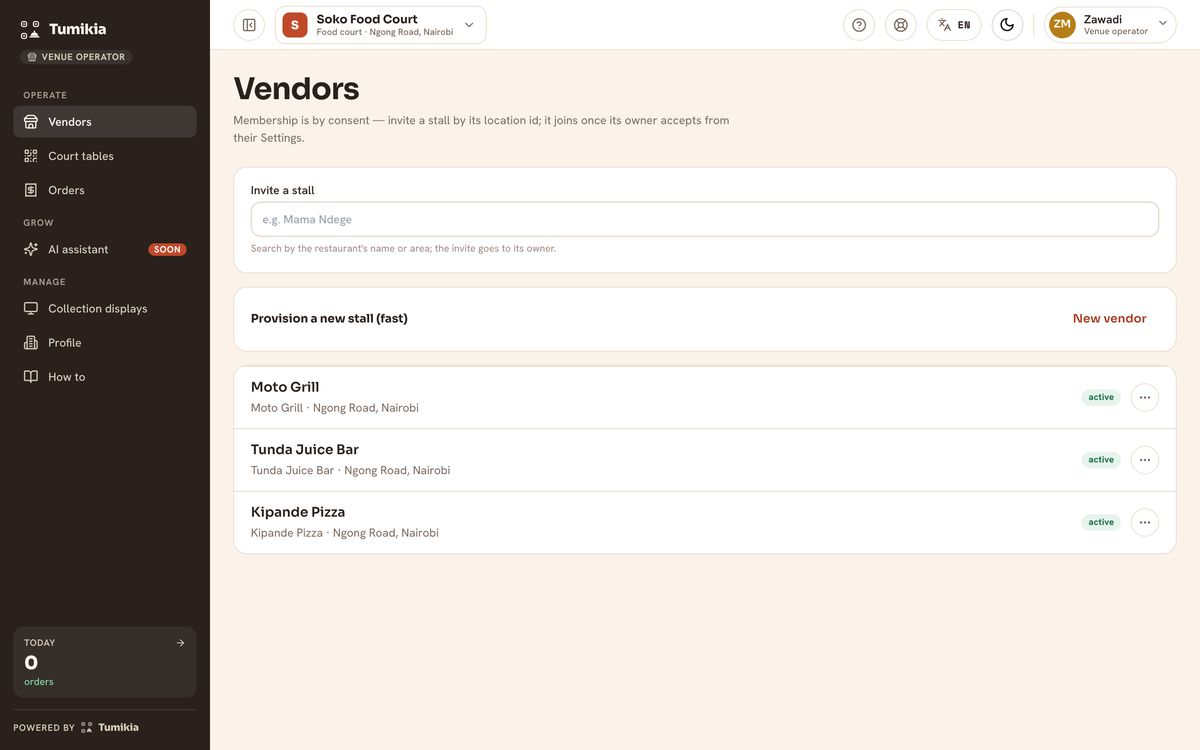Click the Powered by Tumikia link
Image resolution: width=1200 pixels, height=750 pixels.
click(x=76, y=727)
